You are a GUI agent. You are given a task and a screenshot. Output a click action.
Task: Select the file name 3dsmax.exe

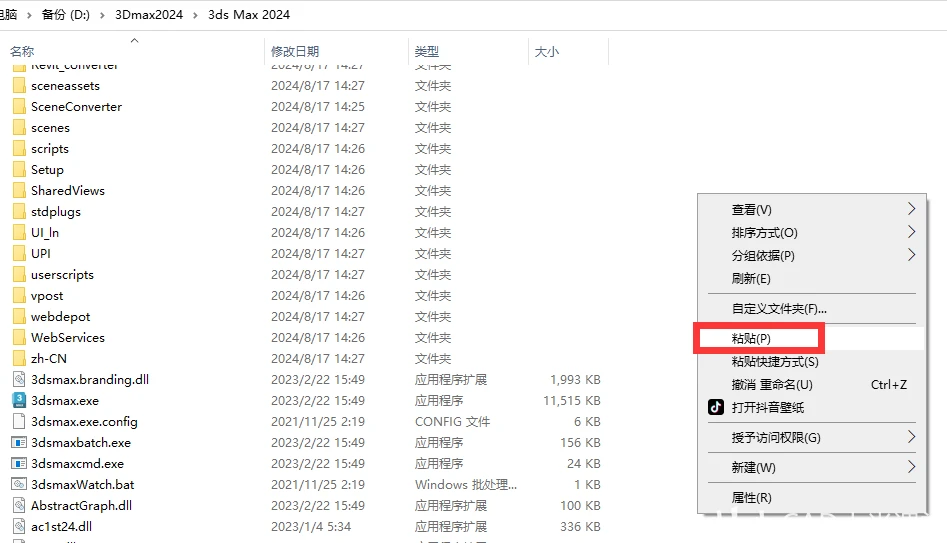pyautogui.click(x=65, y=400)
